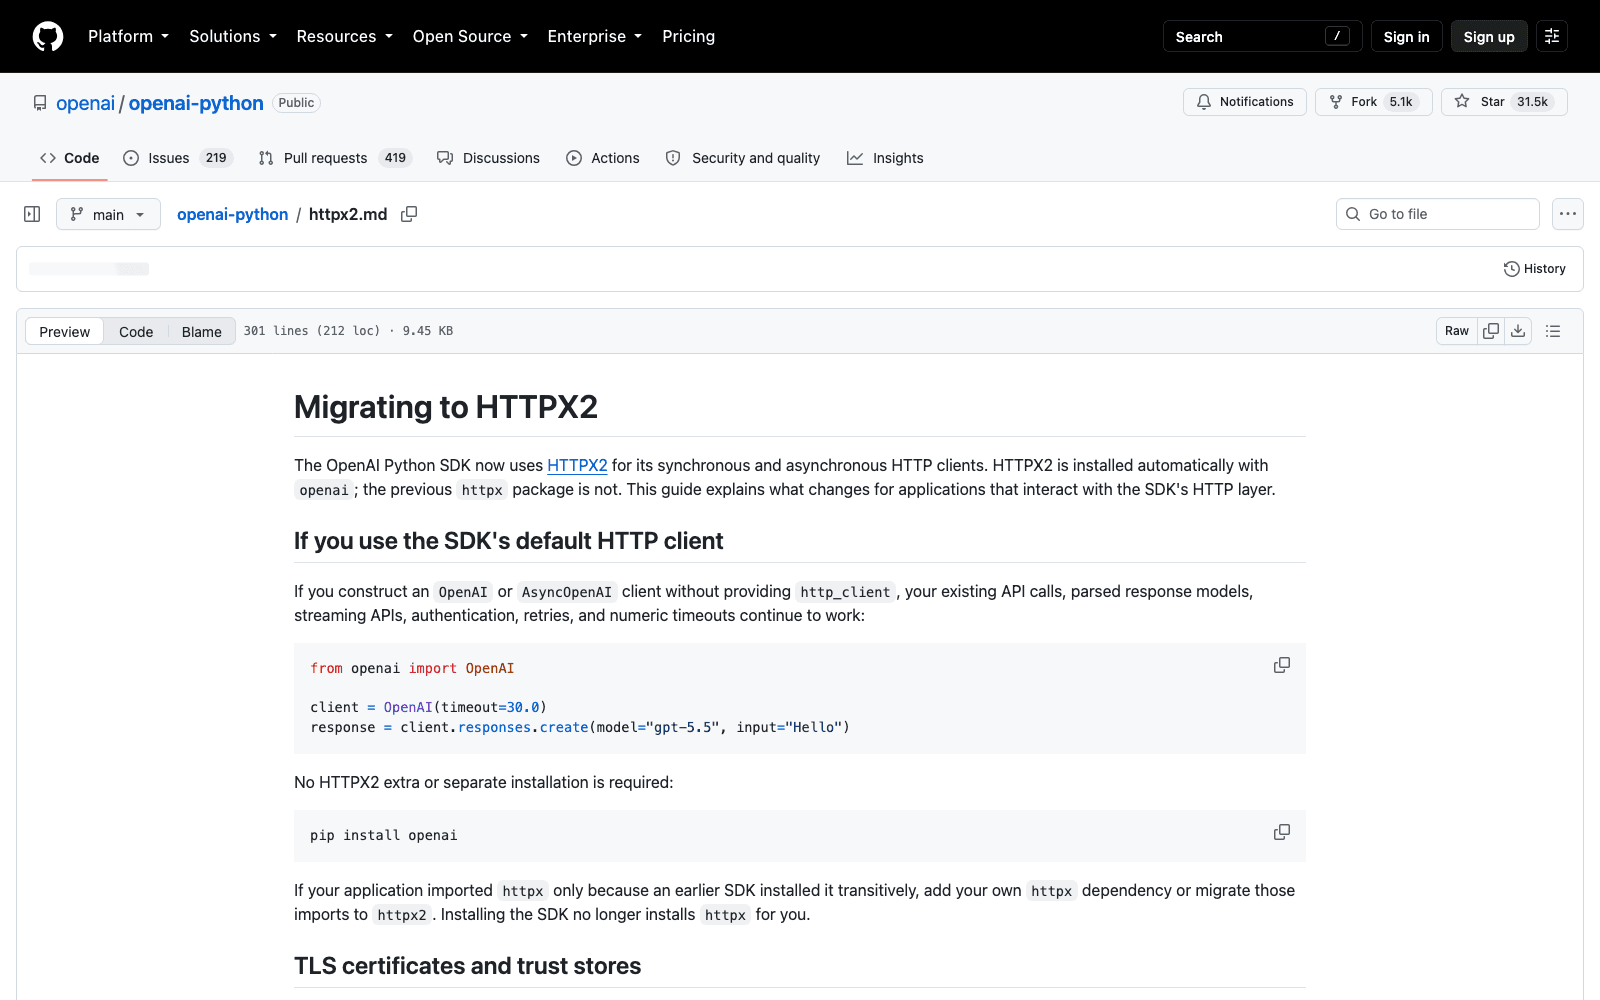Copy the OpenAI client code snippet

pos(1282,666)
